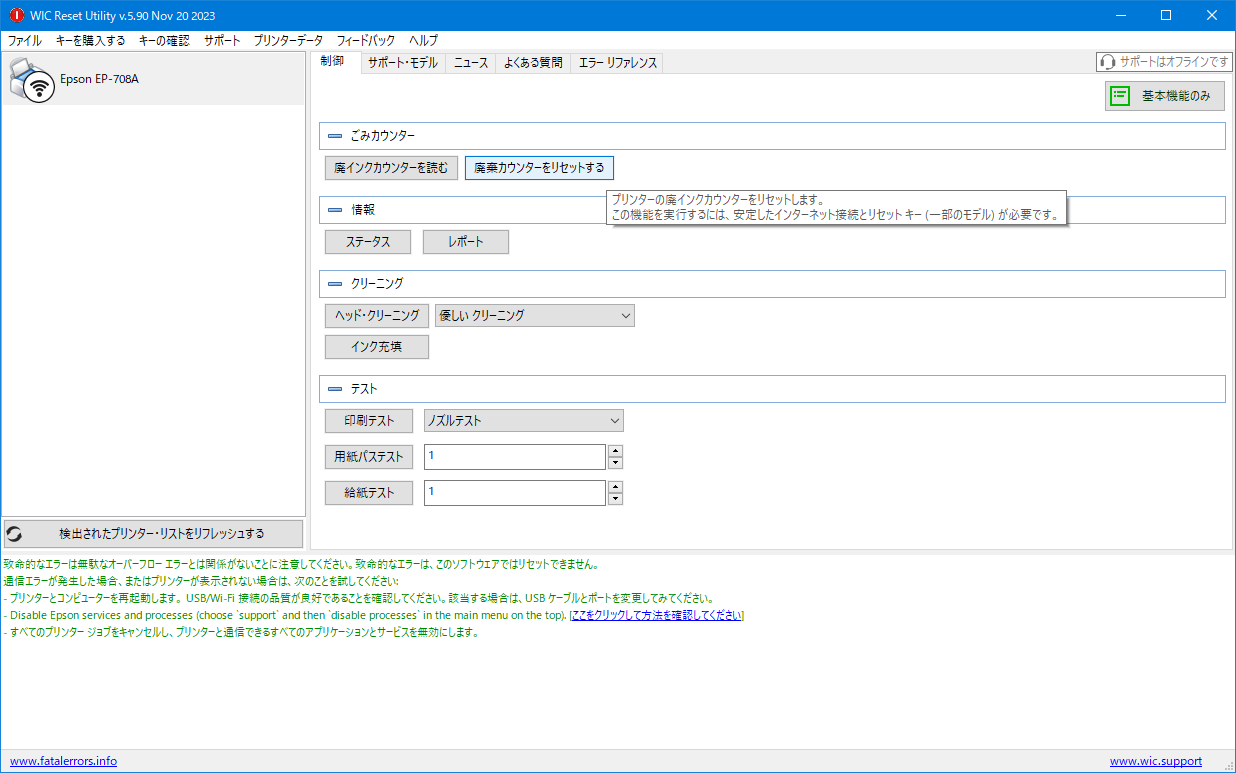Click the headset support offline icon

coord(1107,62)
